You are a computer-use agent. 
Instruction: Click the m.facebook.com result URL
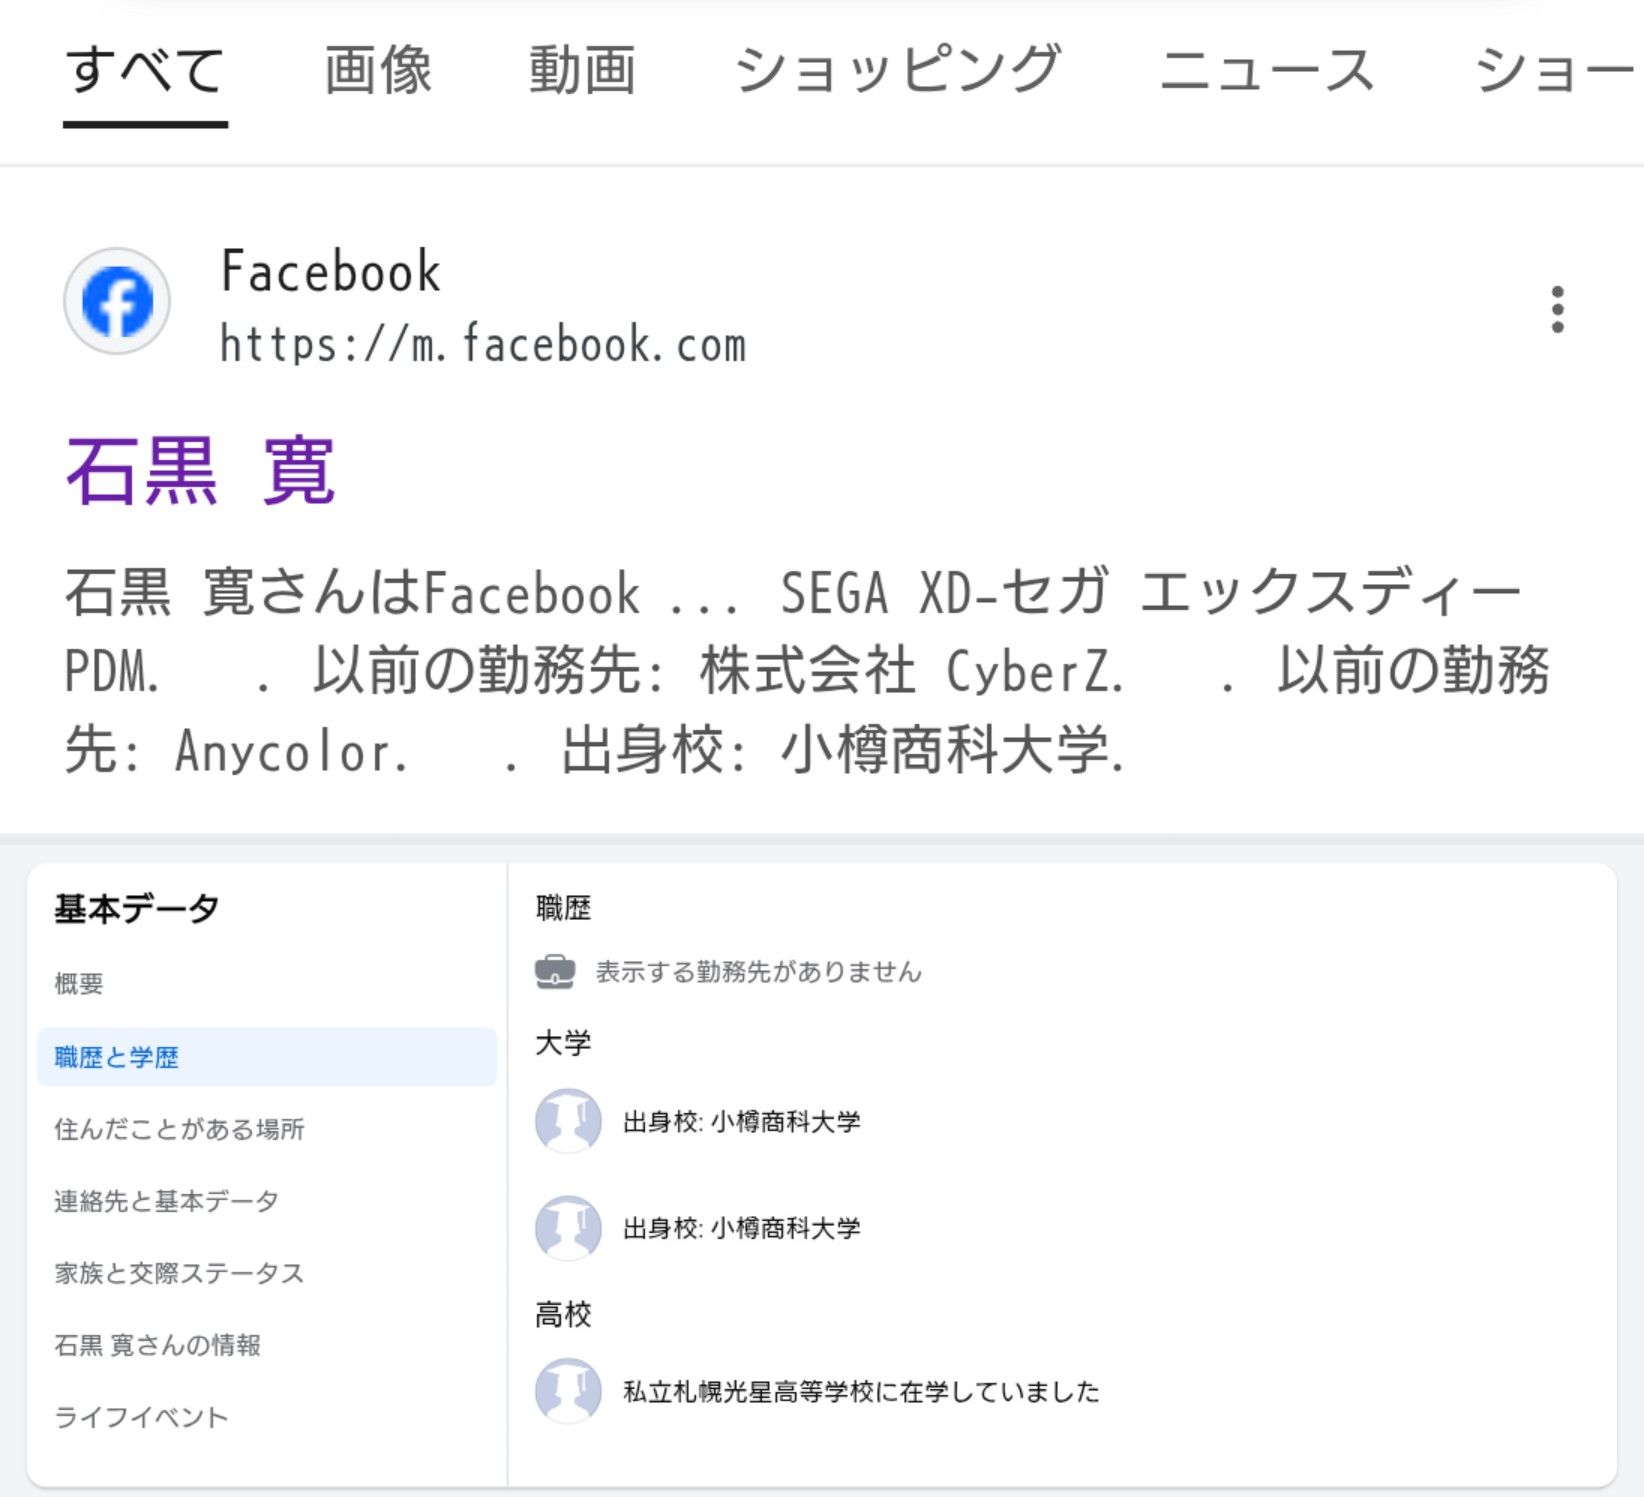click(x=483, y=345)
